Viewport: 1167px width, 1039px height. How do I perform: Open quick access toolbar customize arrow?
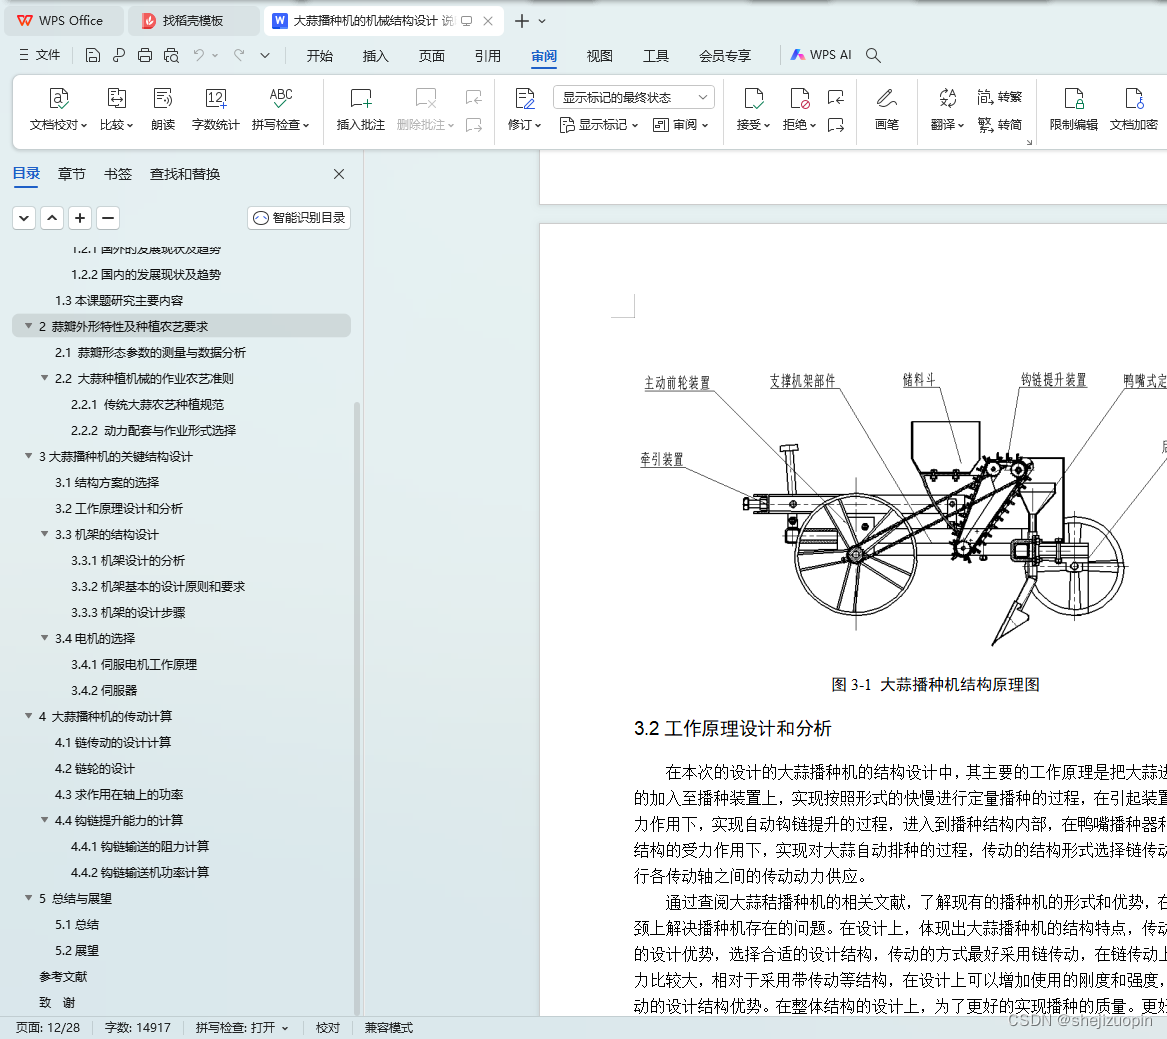pos(265,55)
